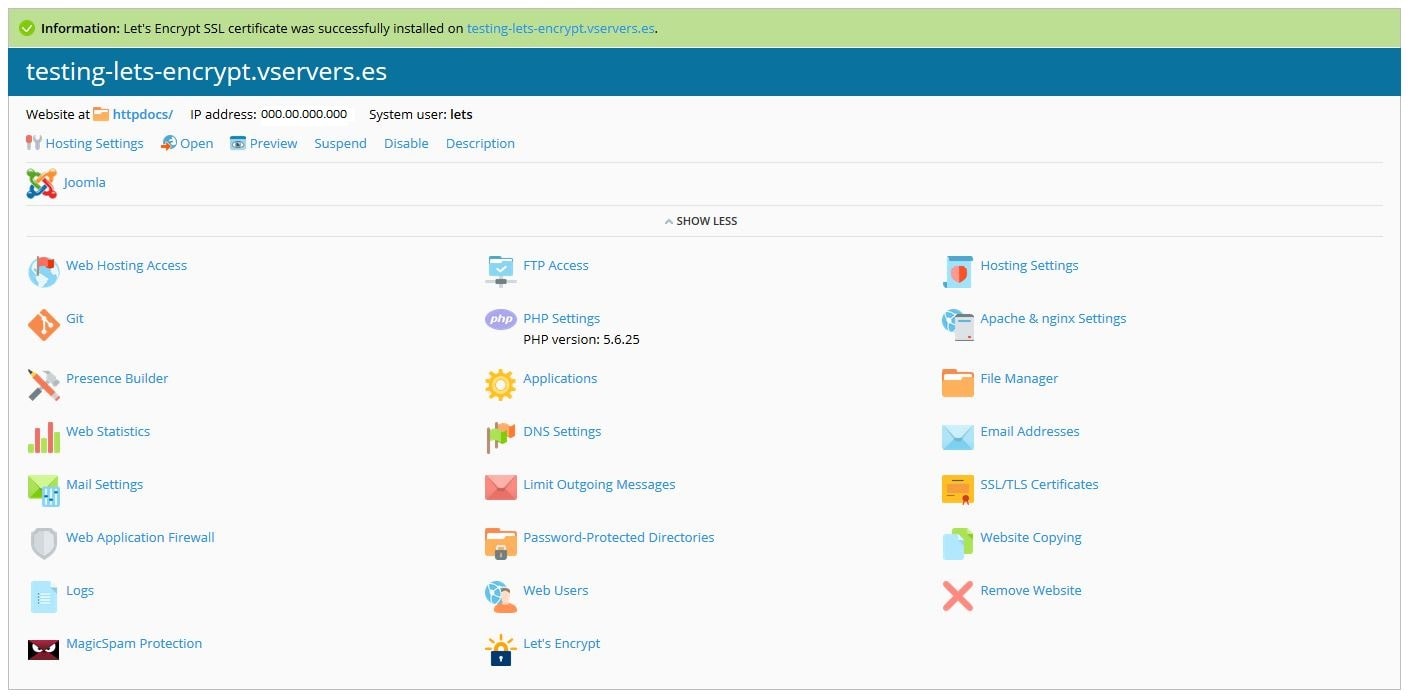Open the SSL/TLS Certificates link

point(1039,484)
